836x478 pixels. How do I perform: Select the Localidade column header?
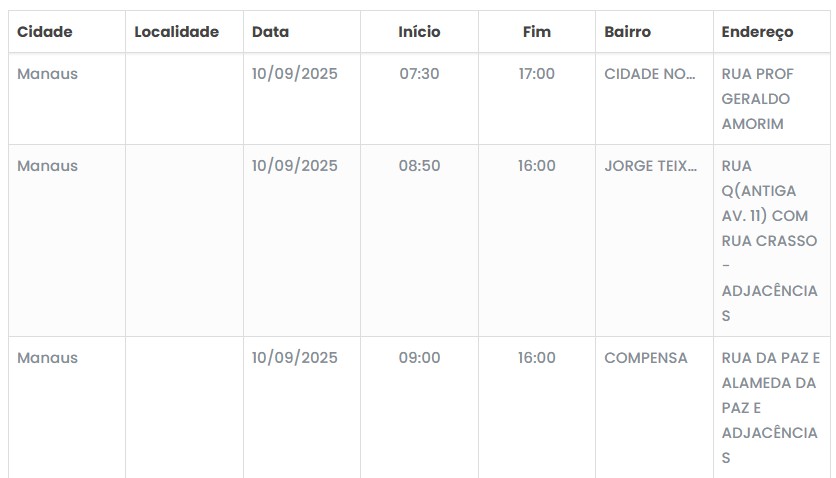(x=176, y=32)
